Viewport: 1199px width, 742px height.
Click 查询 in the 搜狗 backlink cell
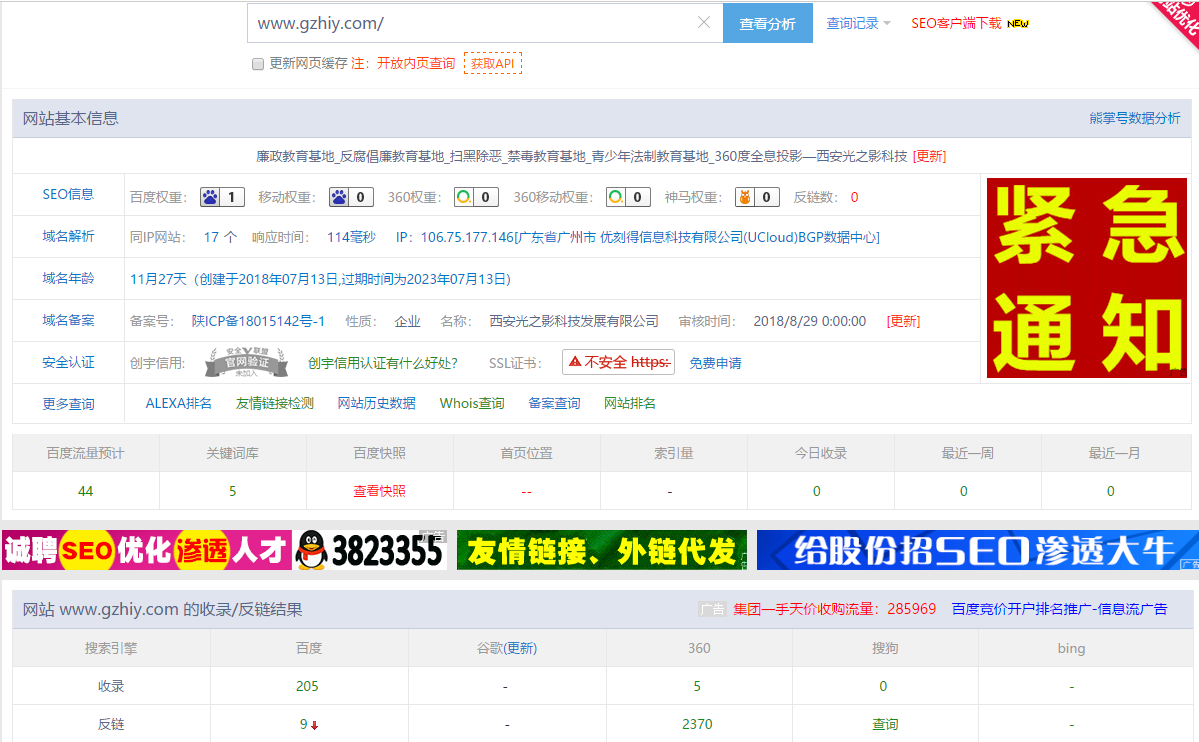tap(885, 724)
